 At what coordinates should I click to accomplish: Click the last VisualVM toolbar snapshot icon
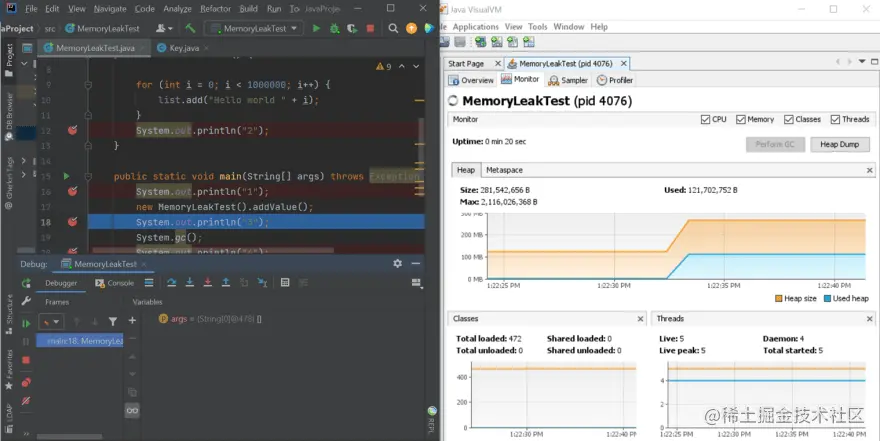(x=529, y=42)
